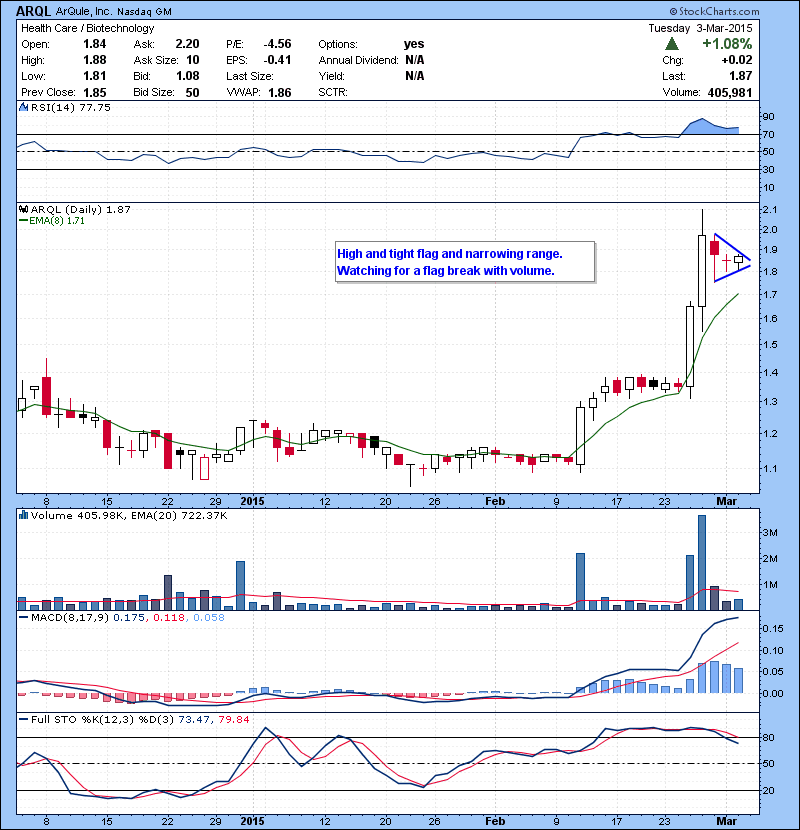Click the ArQule, Inc. company name

coord(84,11)
